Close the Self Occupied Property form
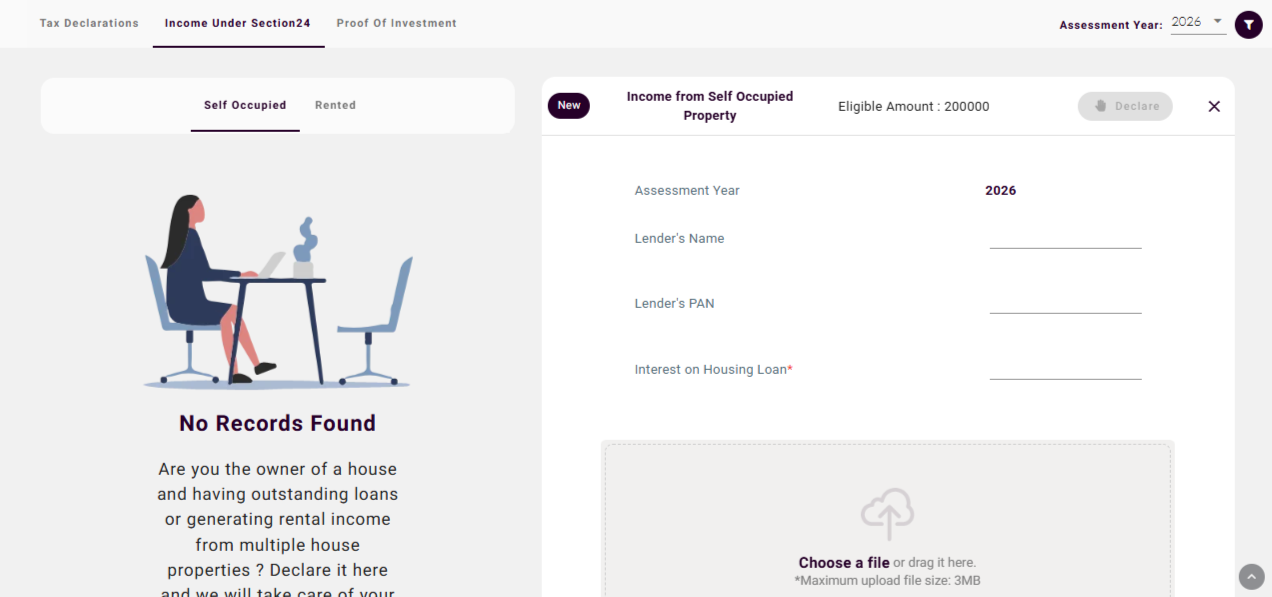1272x597 pixels. [x=1214, y=107]
